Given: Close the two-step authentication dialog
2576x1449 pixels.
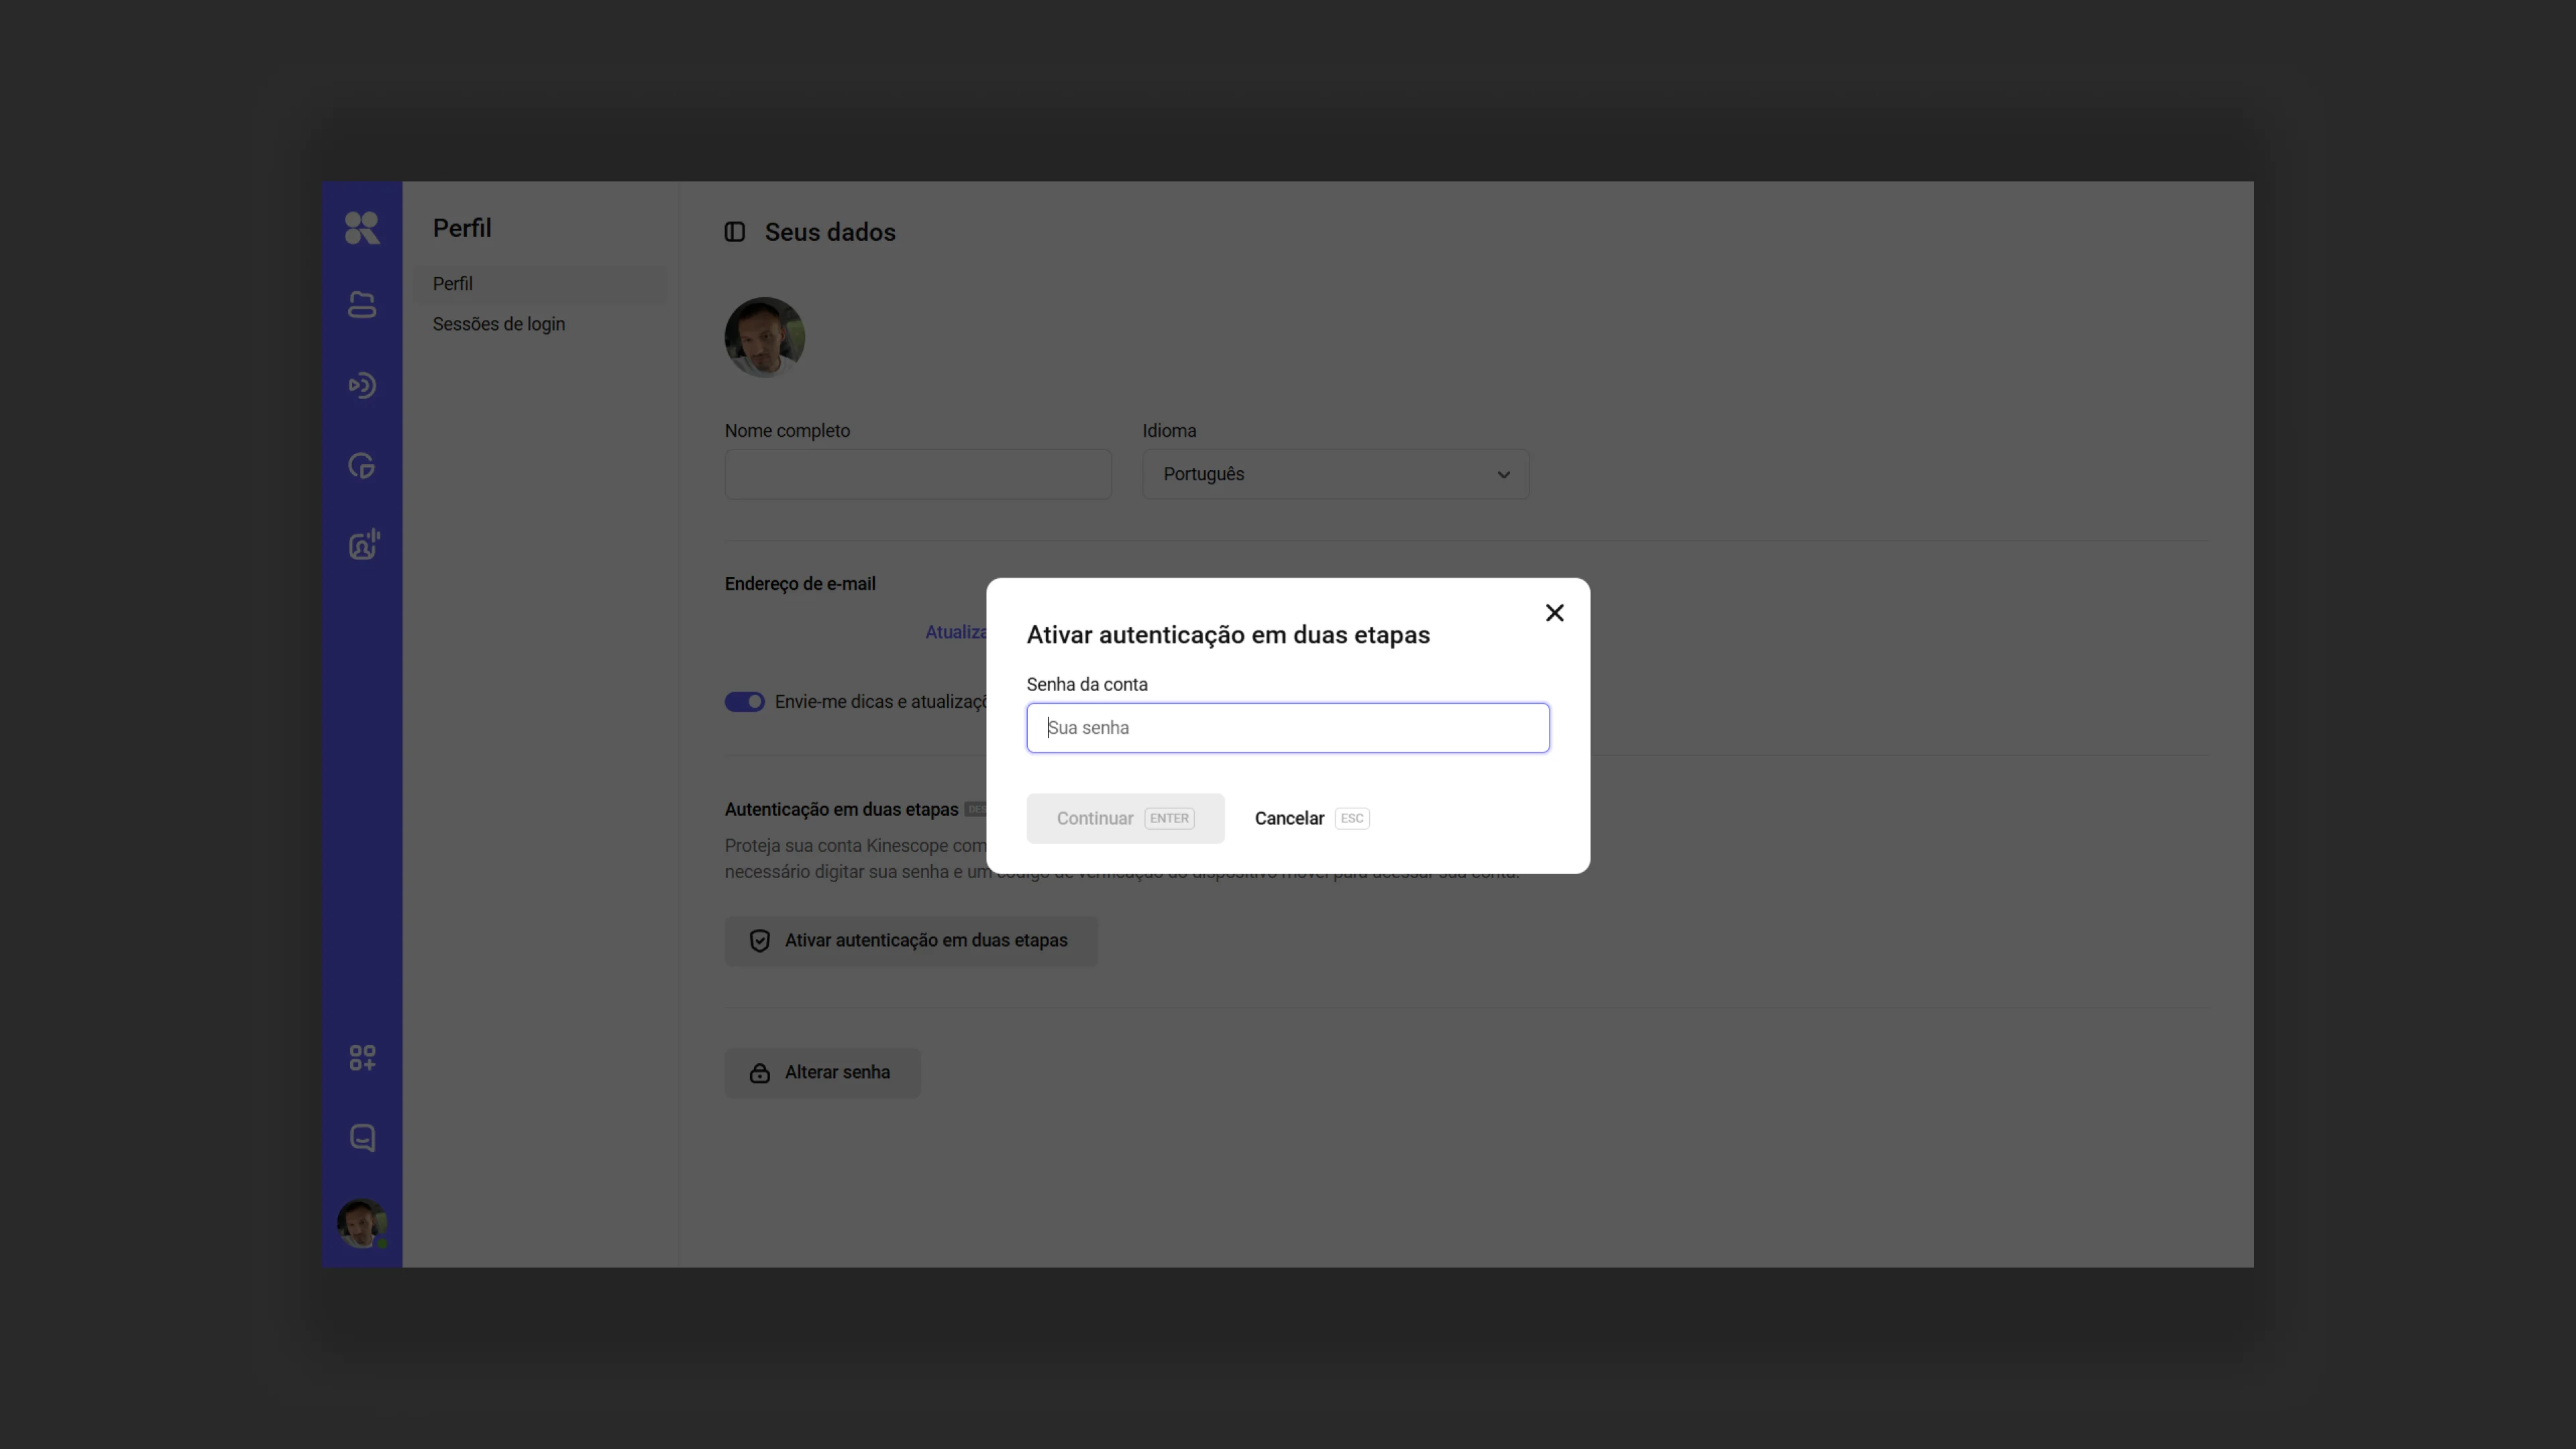Looking at the screenshot, I should [x=1554, y=613].
